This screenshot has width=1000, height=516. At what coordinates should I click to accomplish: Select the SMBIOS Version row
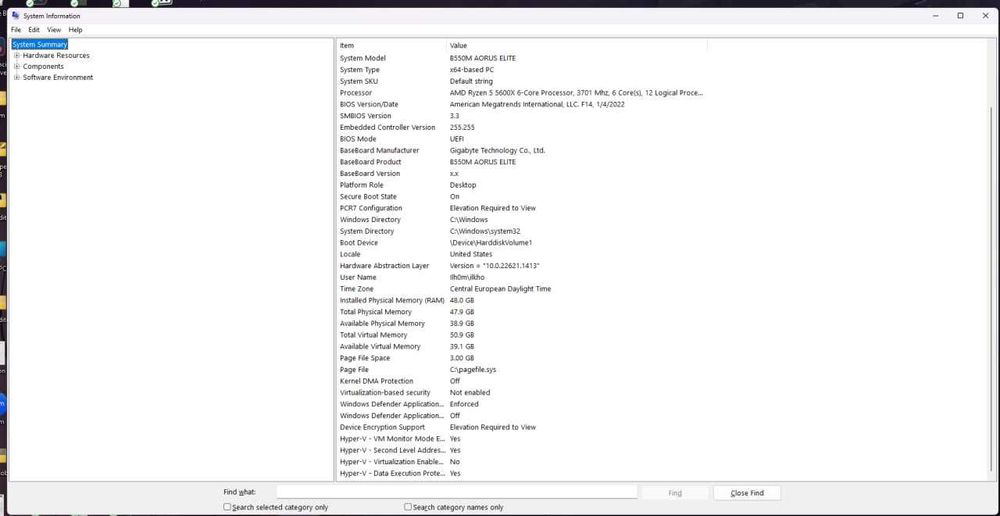coord(522,115)
